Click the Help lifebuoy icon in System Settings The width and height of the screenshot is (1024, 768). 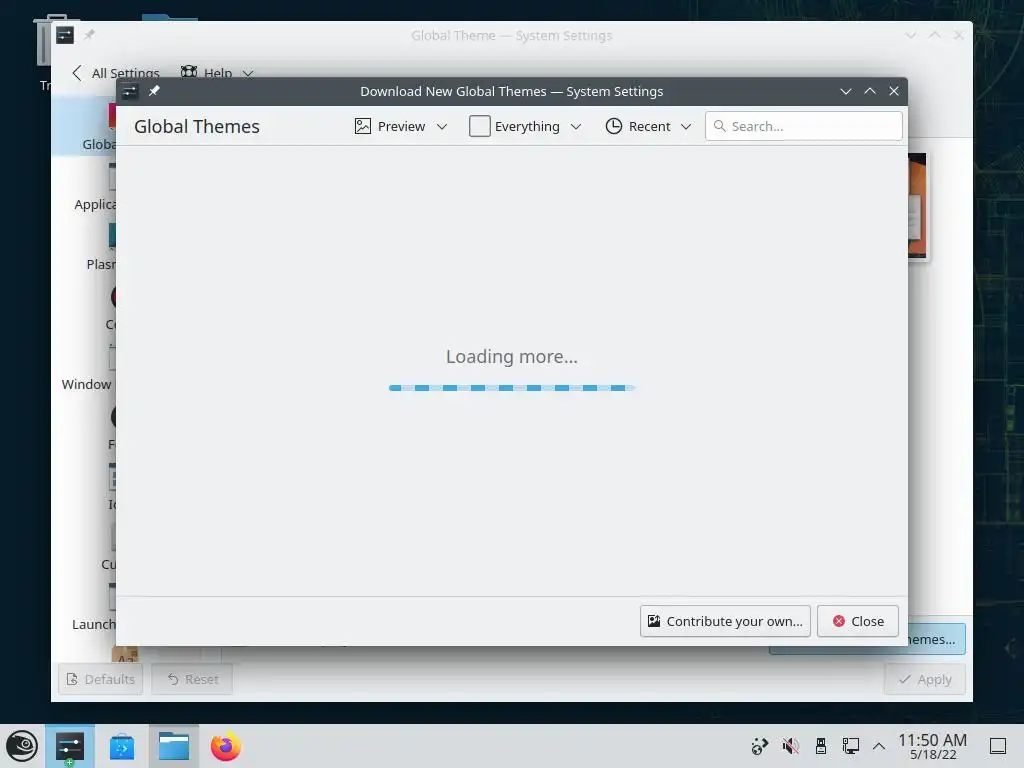(x=189, y=72)
